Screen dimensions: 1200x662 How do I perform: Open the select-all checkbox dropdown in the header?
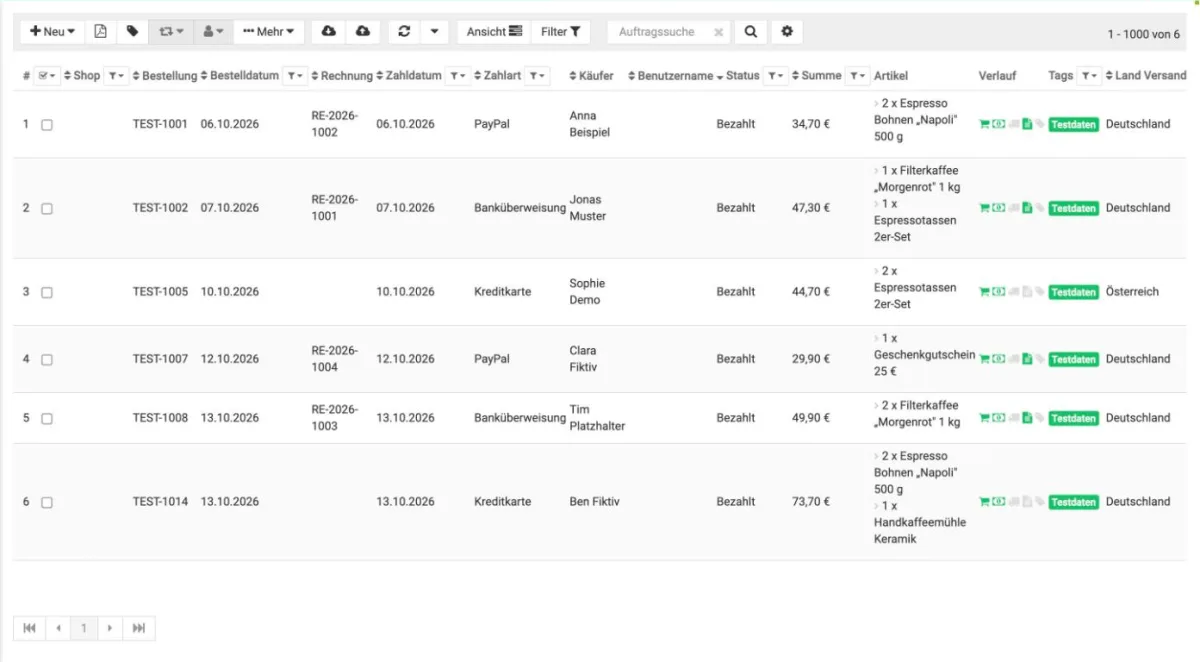tap(47, 75)
